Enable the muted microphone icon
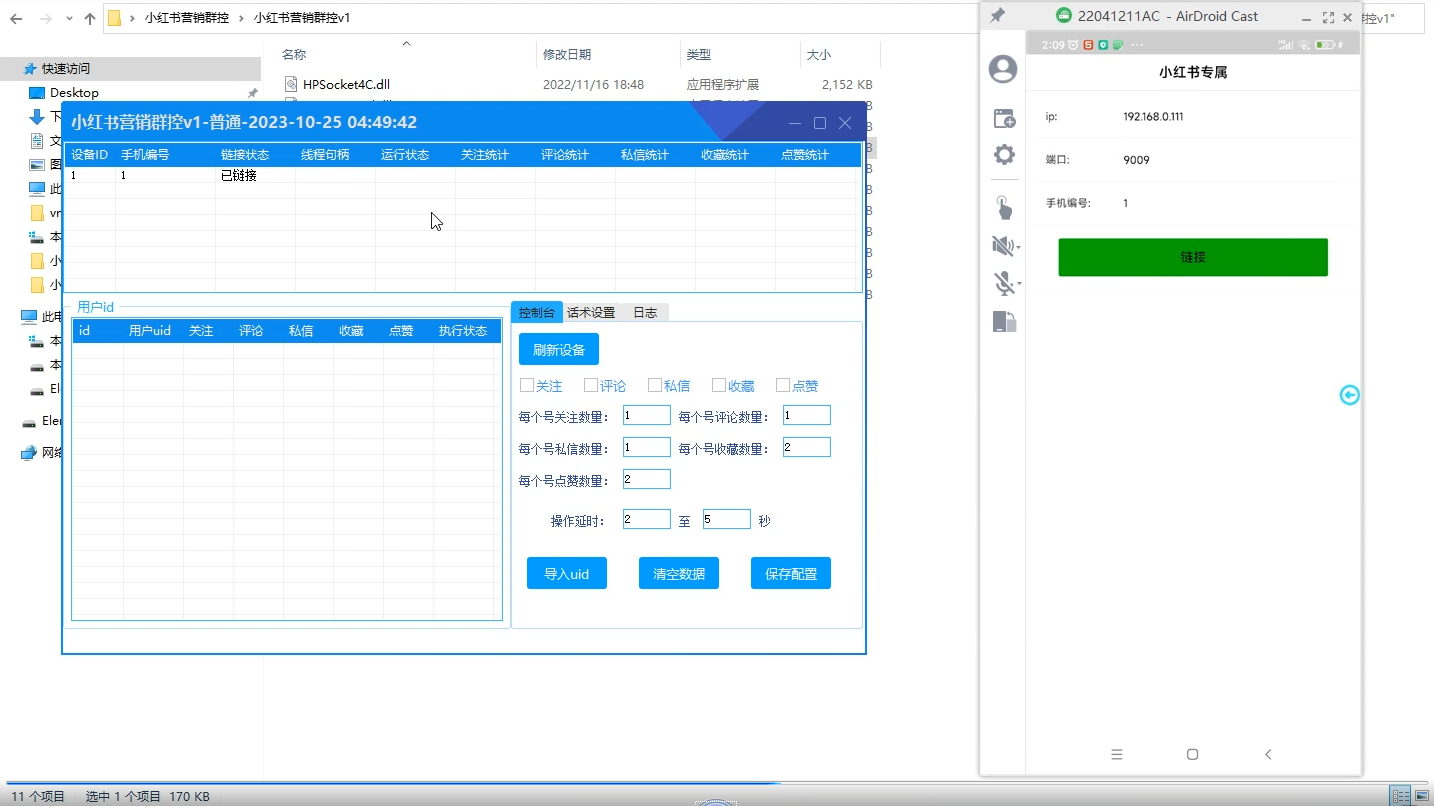Screen dimensions: 1434x806 [x=1002, y=284]
